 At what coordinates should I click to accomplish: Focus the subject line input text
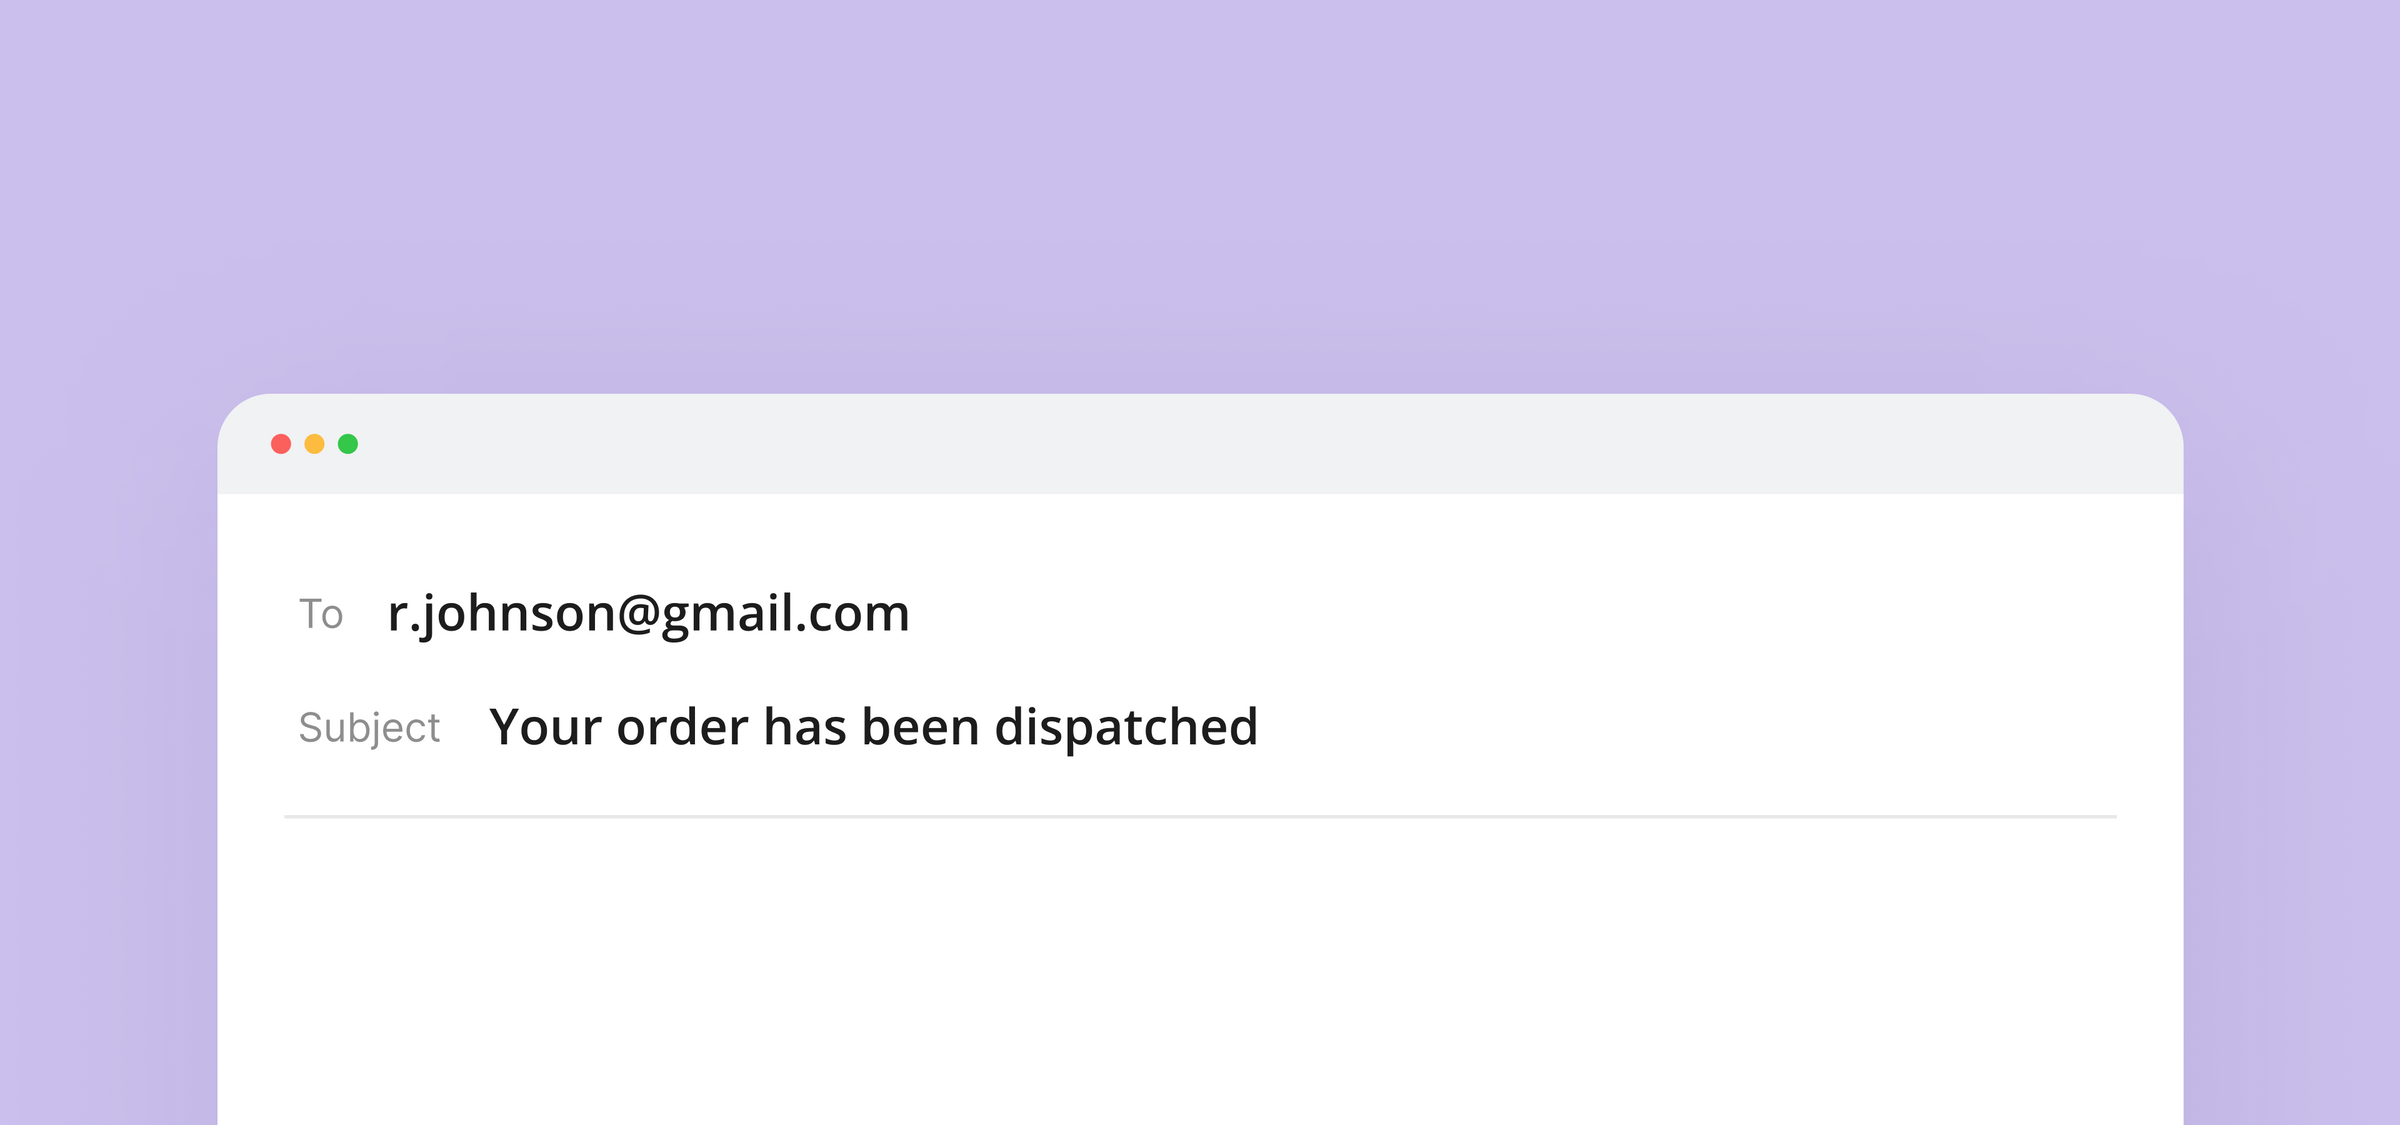(x=873, y=727)
